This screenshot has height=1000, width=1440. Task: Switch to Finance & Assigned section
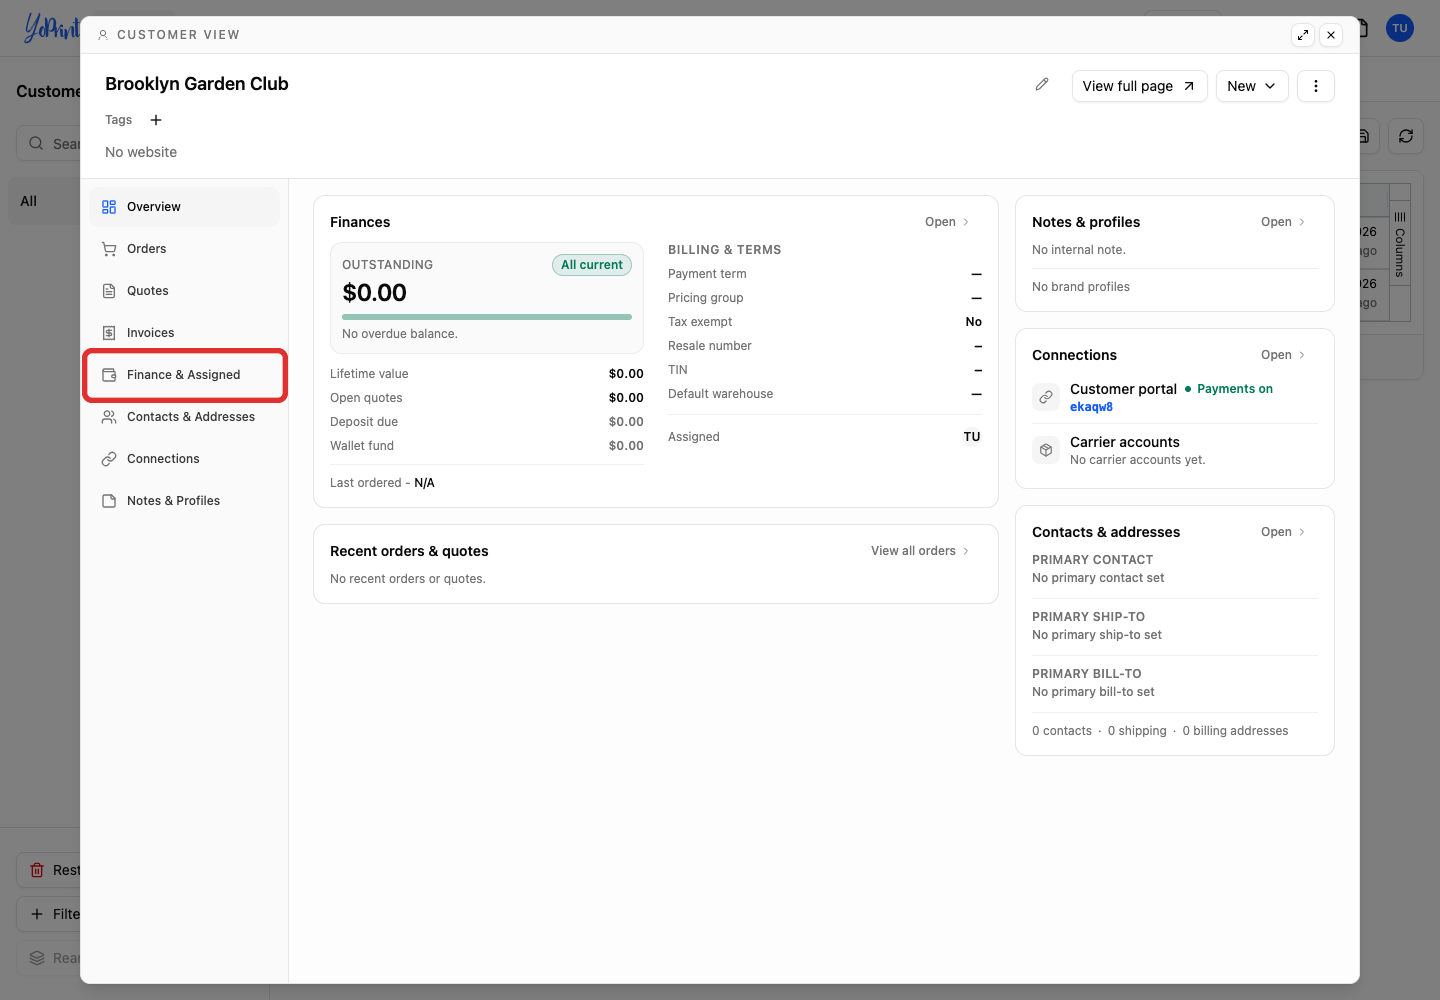(185, 375)
